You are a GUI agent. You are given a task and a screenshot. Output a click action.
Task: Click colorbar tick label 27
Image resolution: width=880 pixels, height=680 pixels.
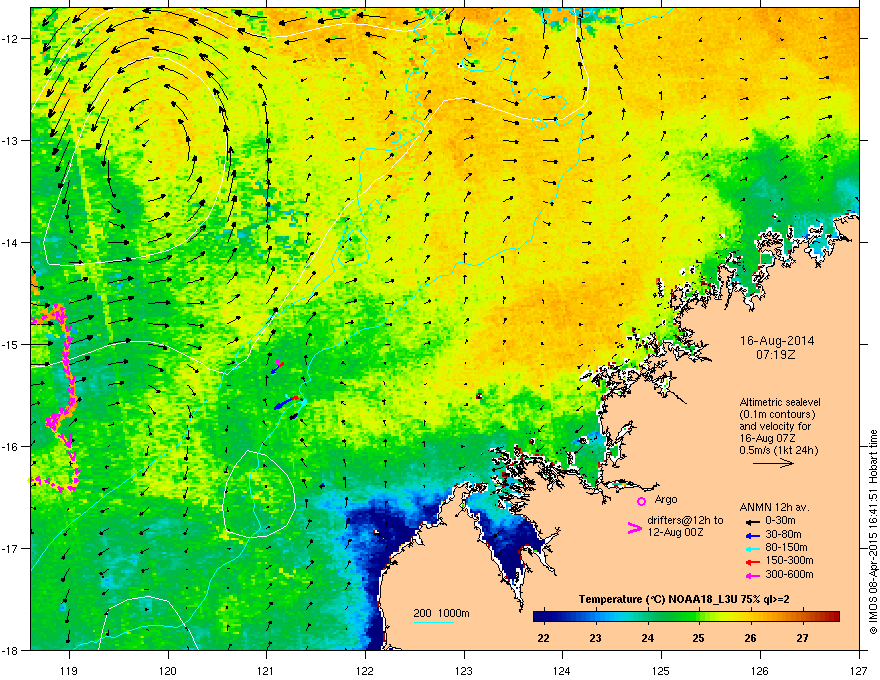[803, 638]
